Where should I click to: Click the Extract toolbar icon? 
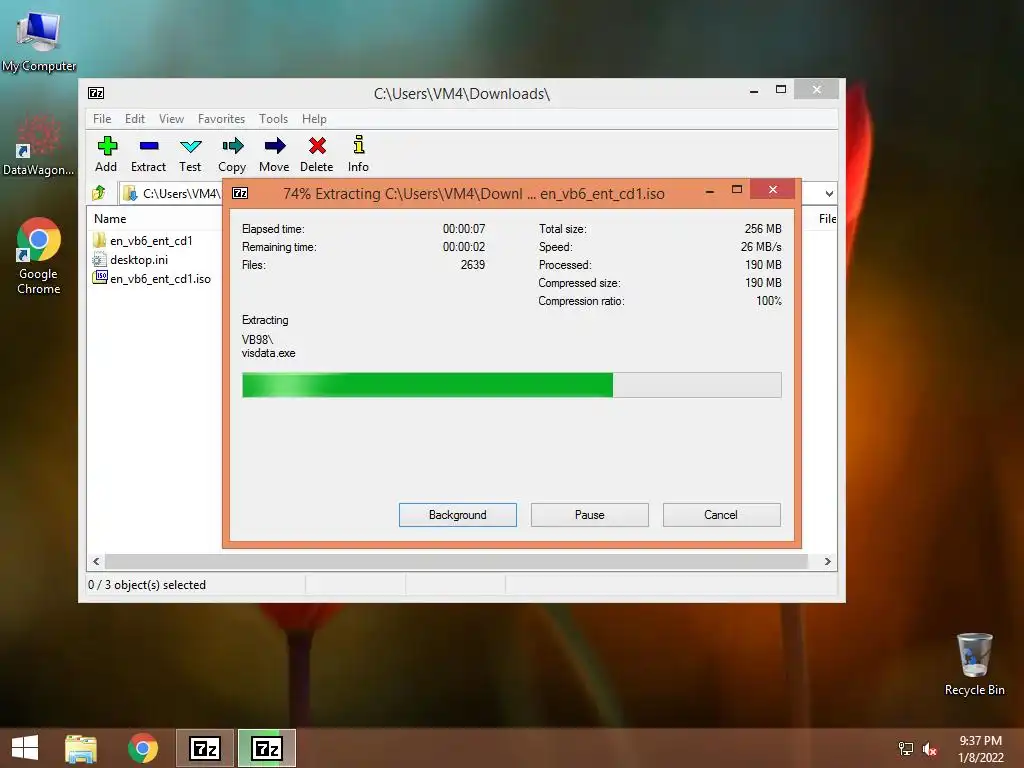click(x=149, y=146)
